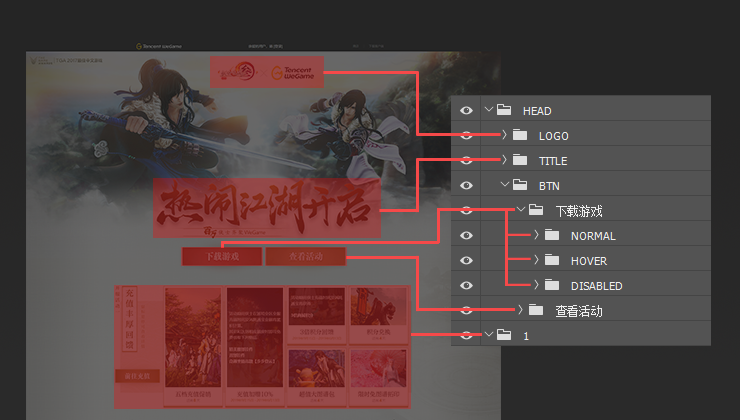
Task: Click the TITLE folder icon
Action: tap(520, 160)
